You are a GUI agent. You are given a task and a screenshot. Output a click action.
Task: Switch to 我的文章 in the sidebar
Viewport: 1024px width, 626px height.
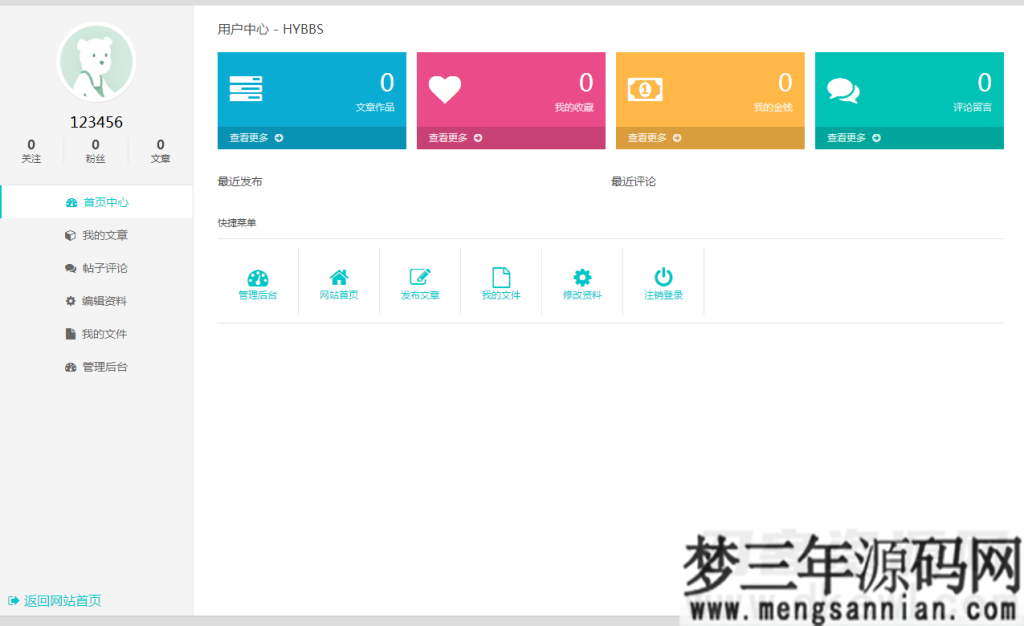pyautogui.click(x=96, y=235)
